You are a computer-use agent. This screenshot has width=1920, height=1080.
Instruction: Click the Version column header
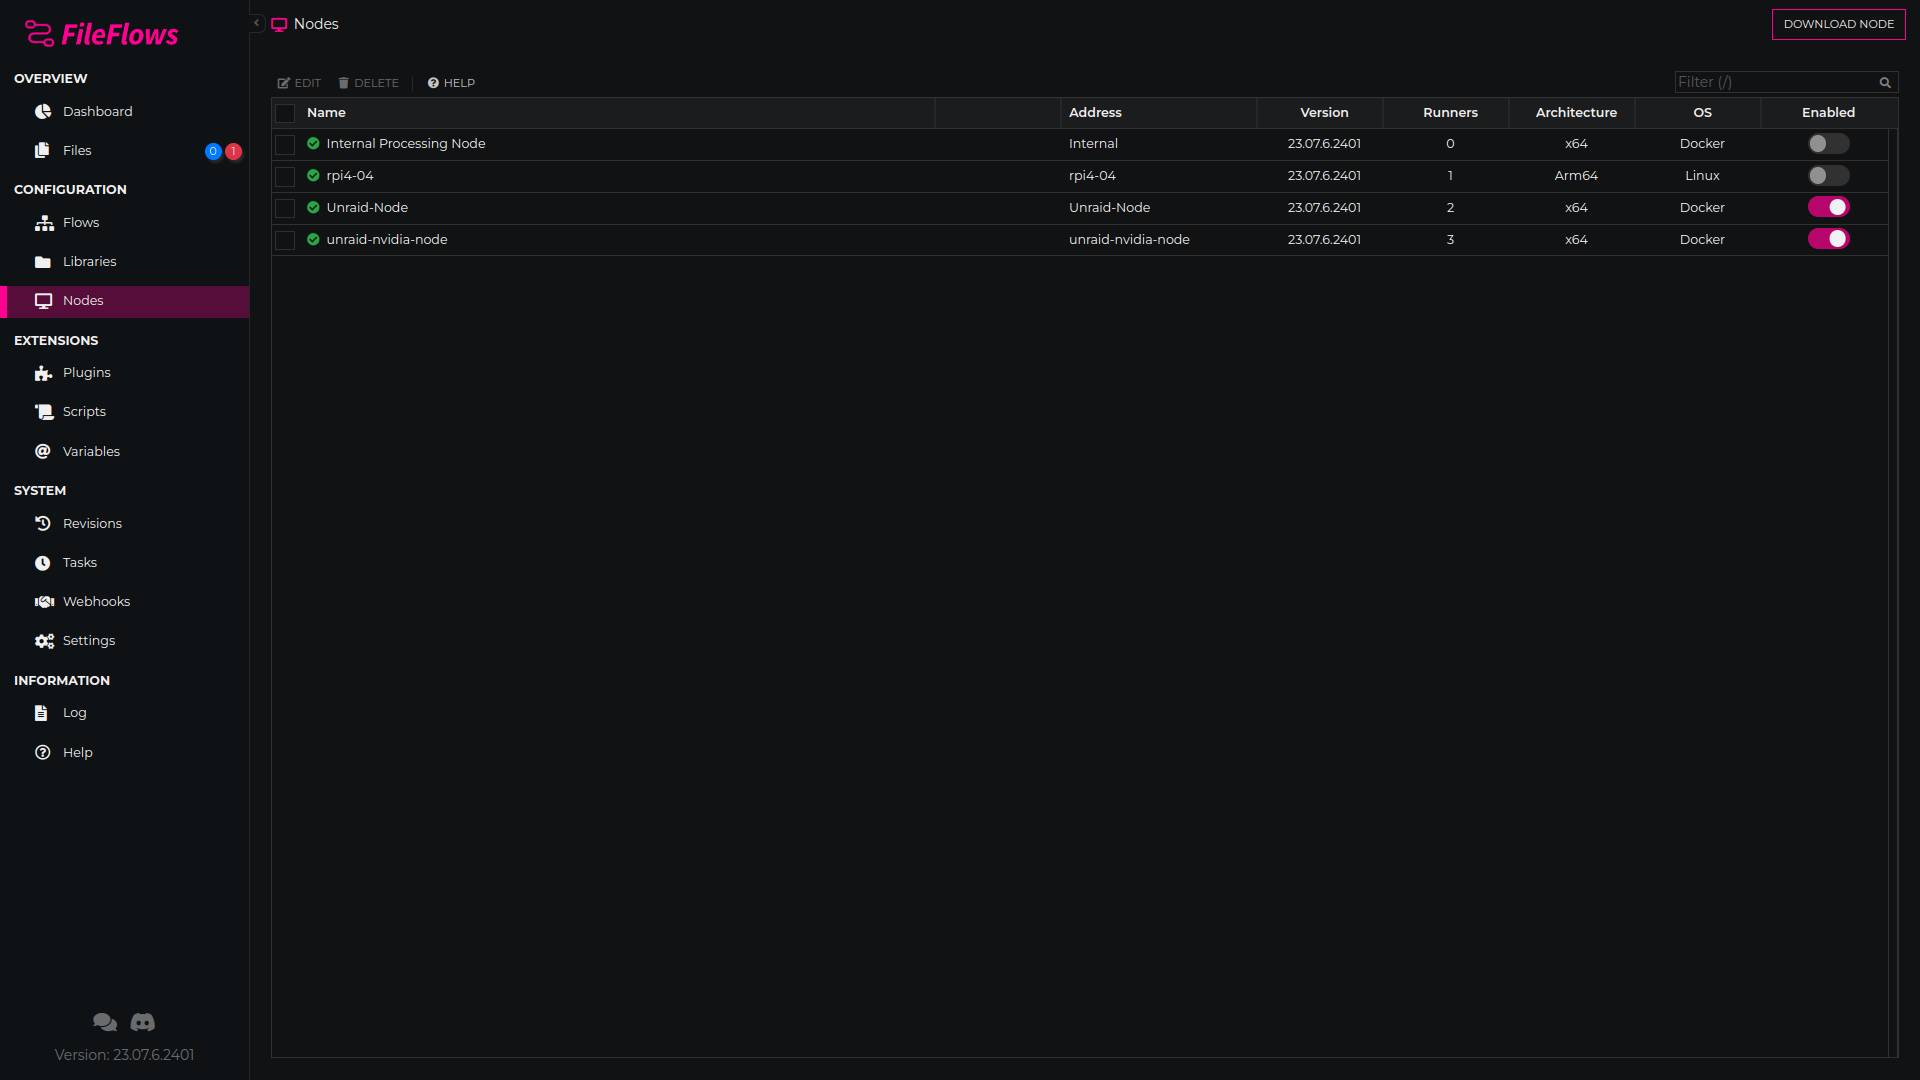coord(1324,113)
